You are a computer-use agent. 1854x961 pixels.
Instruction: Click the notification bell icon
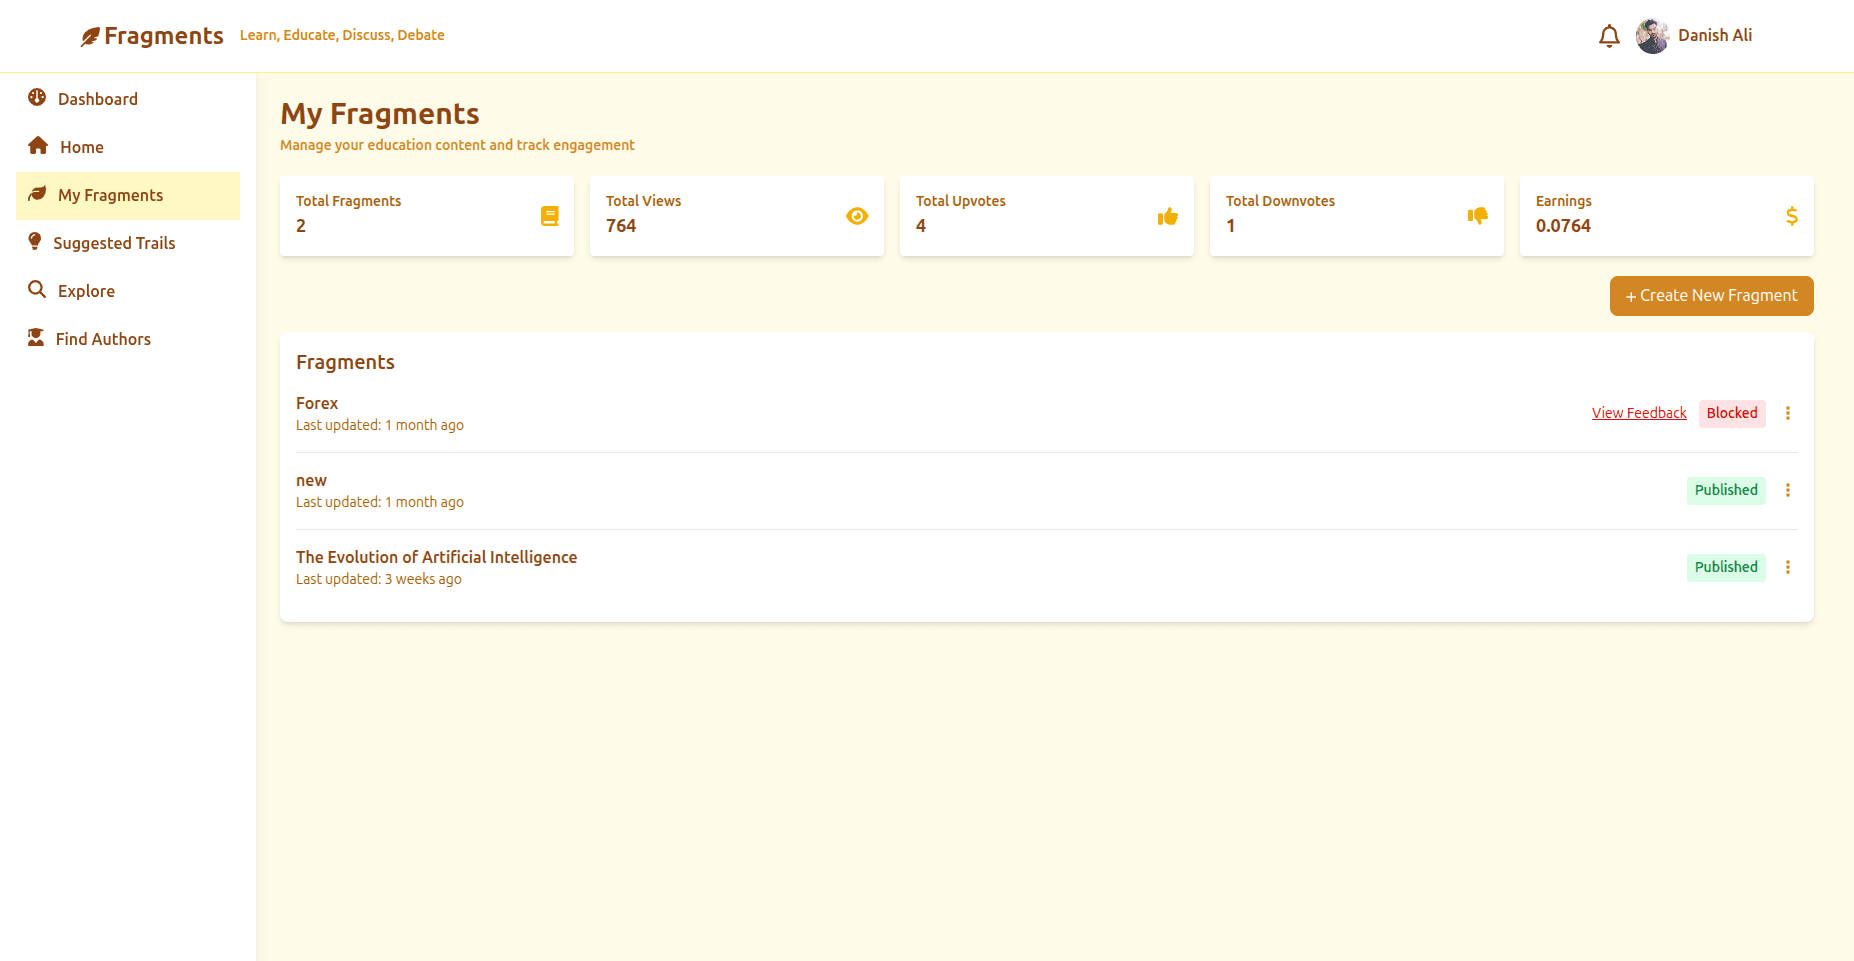click(x=1609, y=35)
